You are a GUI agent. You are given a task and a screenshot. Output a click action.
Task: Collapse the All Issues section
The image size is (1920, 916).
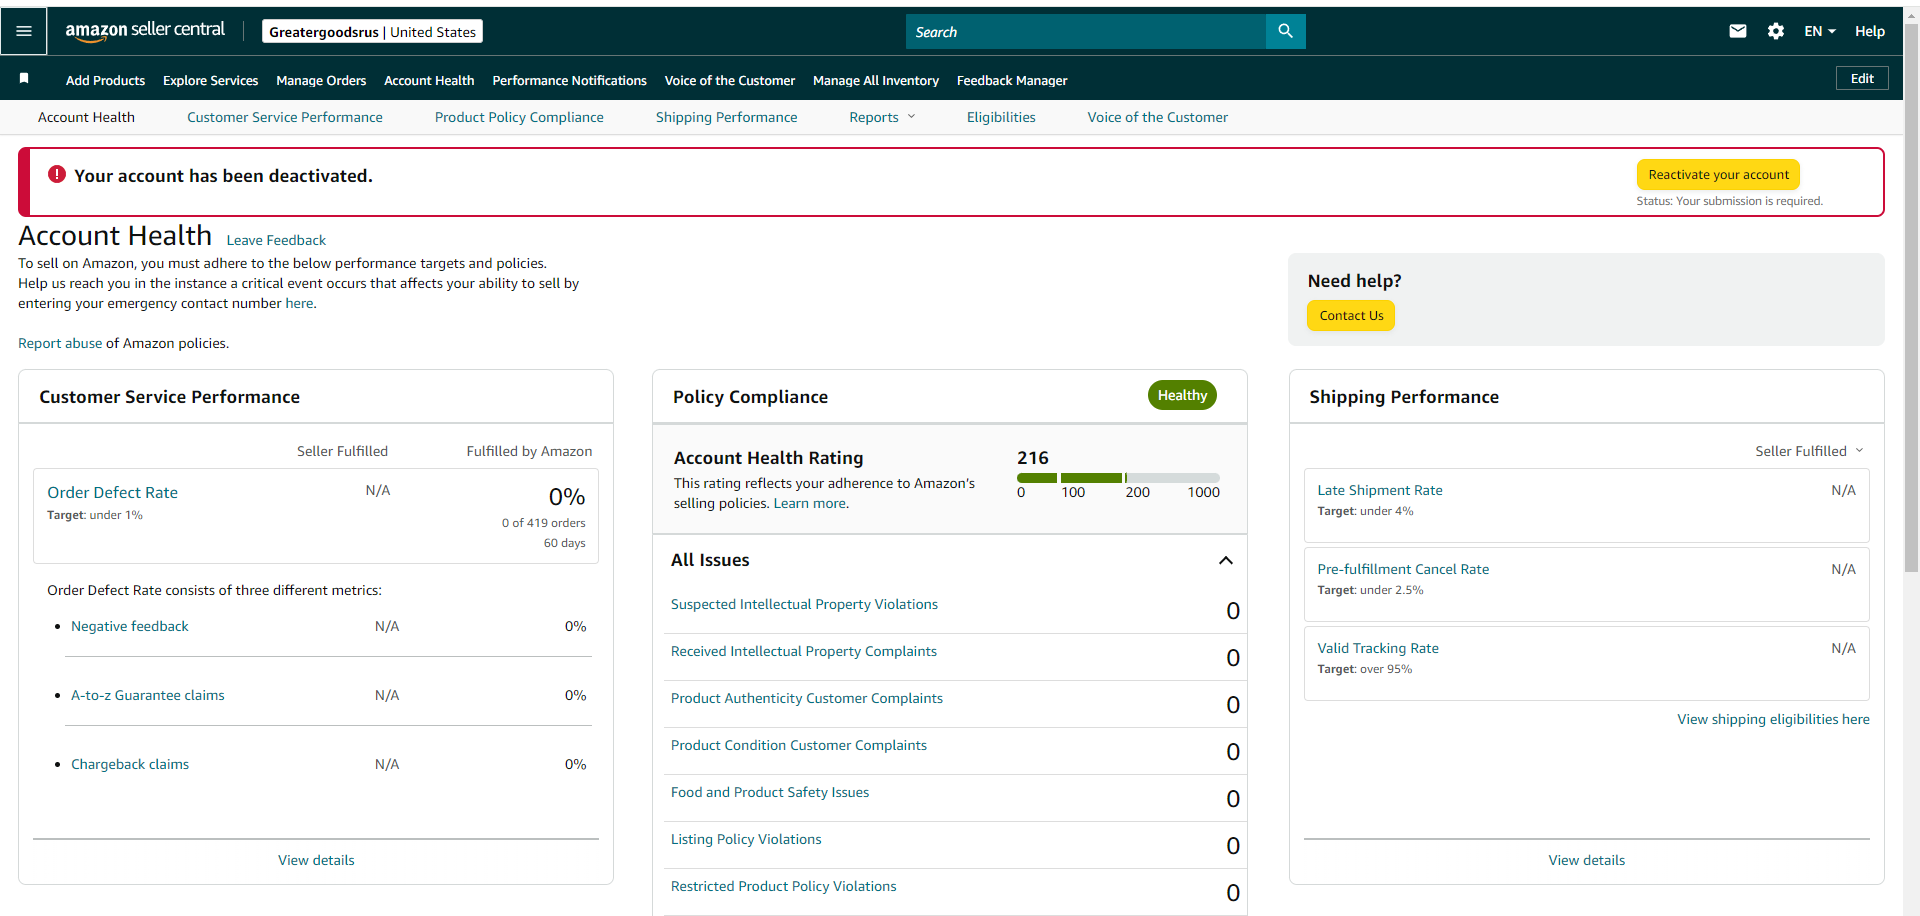point(1226,560)
